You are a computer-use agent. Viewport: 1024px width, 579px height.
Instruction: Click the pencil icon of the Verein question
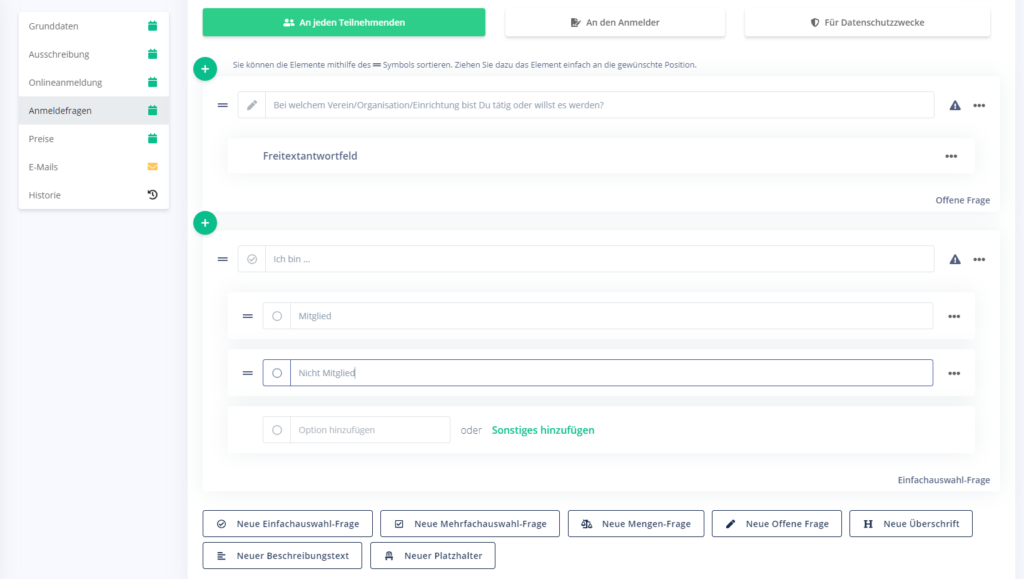(x=252, y=105)
